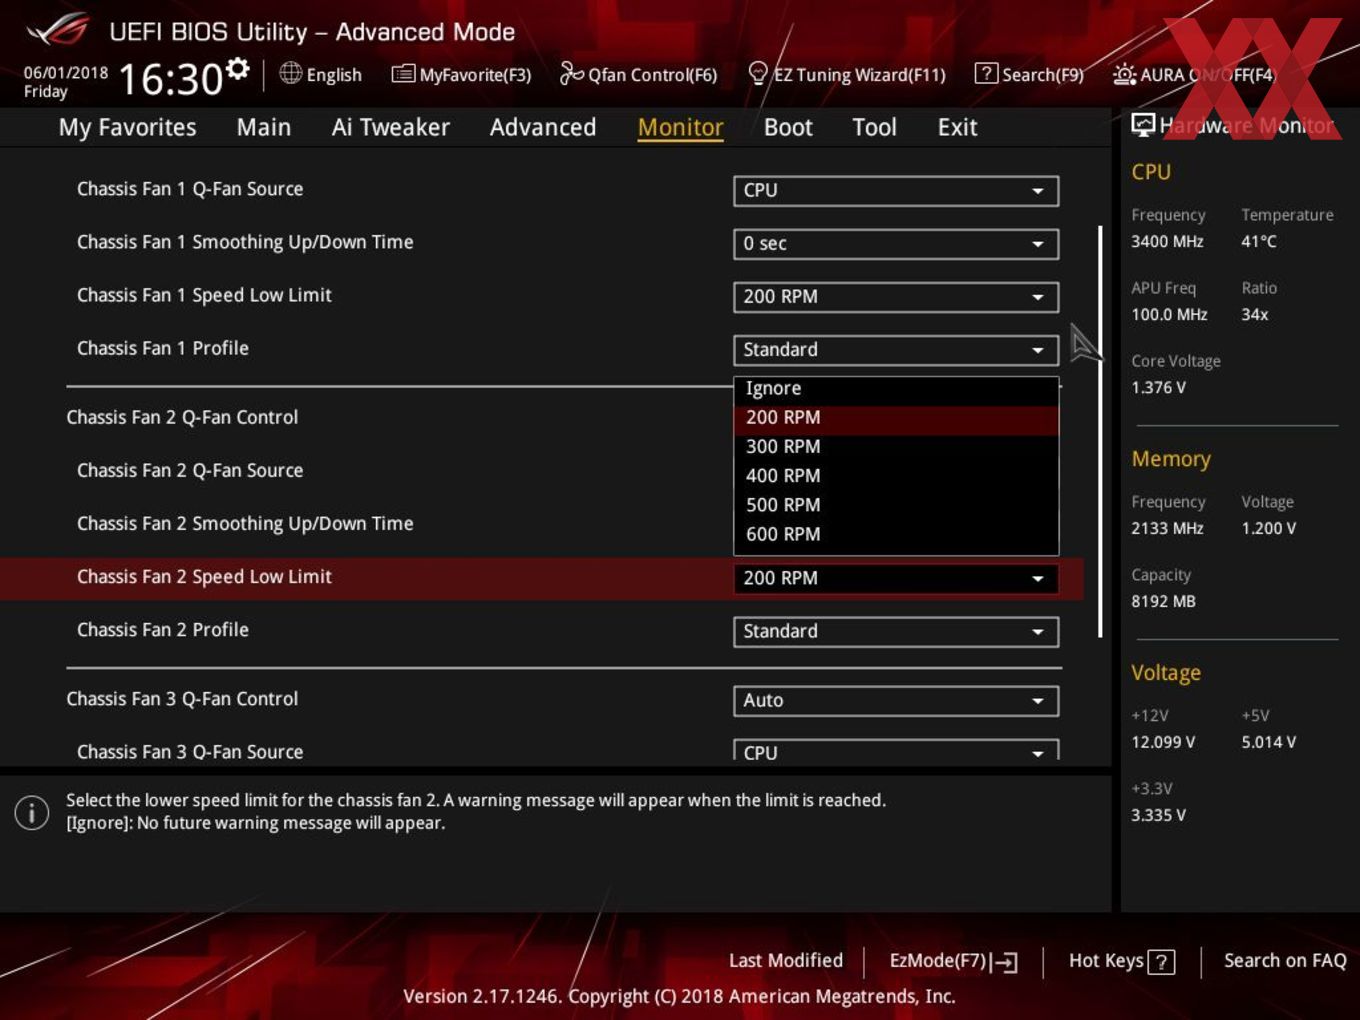Select Chassis Fan 2 Speed Low Limit row

pos(541,578)
